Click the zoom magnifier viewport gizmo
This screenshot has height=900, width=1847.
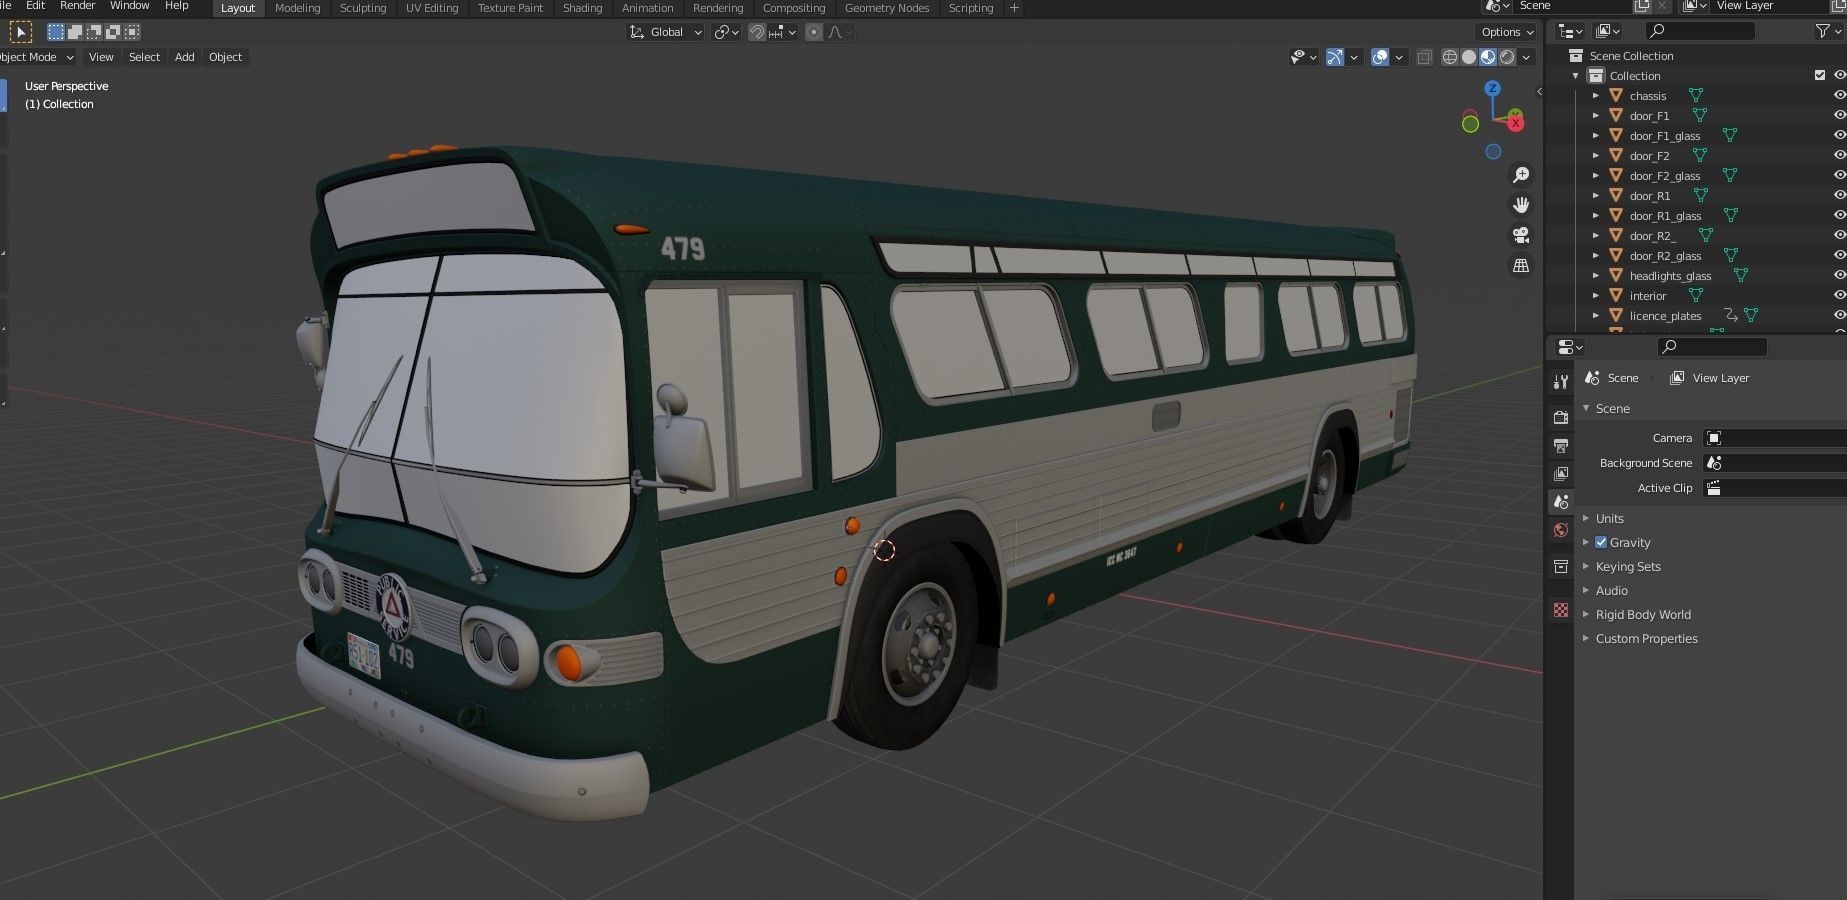[x=1521, y=175]
